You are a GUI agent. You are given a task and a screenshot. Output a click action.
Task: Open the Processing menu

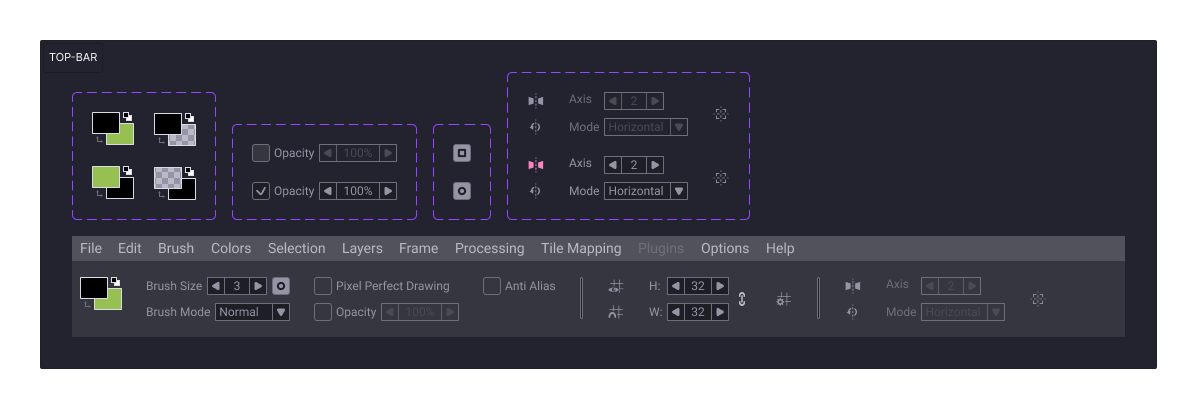point(490,248)
